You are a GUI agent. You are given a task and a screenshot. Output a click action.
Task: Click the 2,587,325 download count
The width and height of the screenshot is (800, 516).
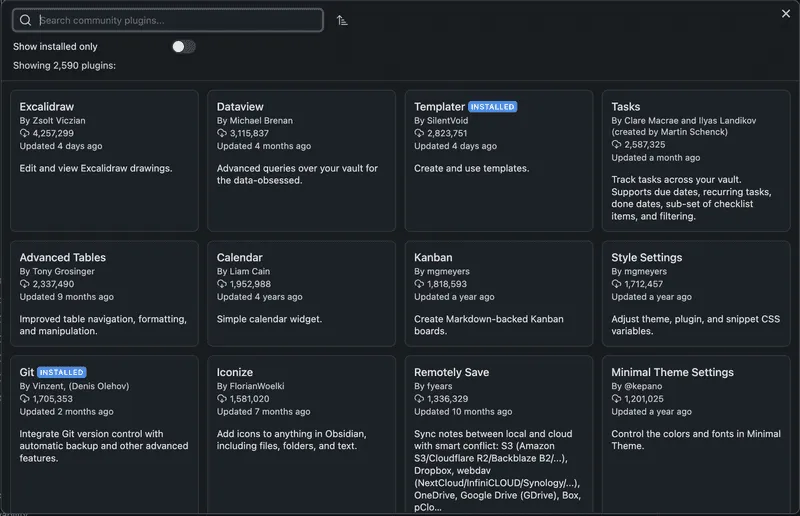pos(645,144)
